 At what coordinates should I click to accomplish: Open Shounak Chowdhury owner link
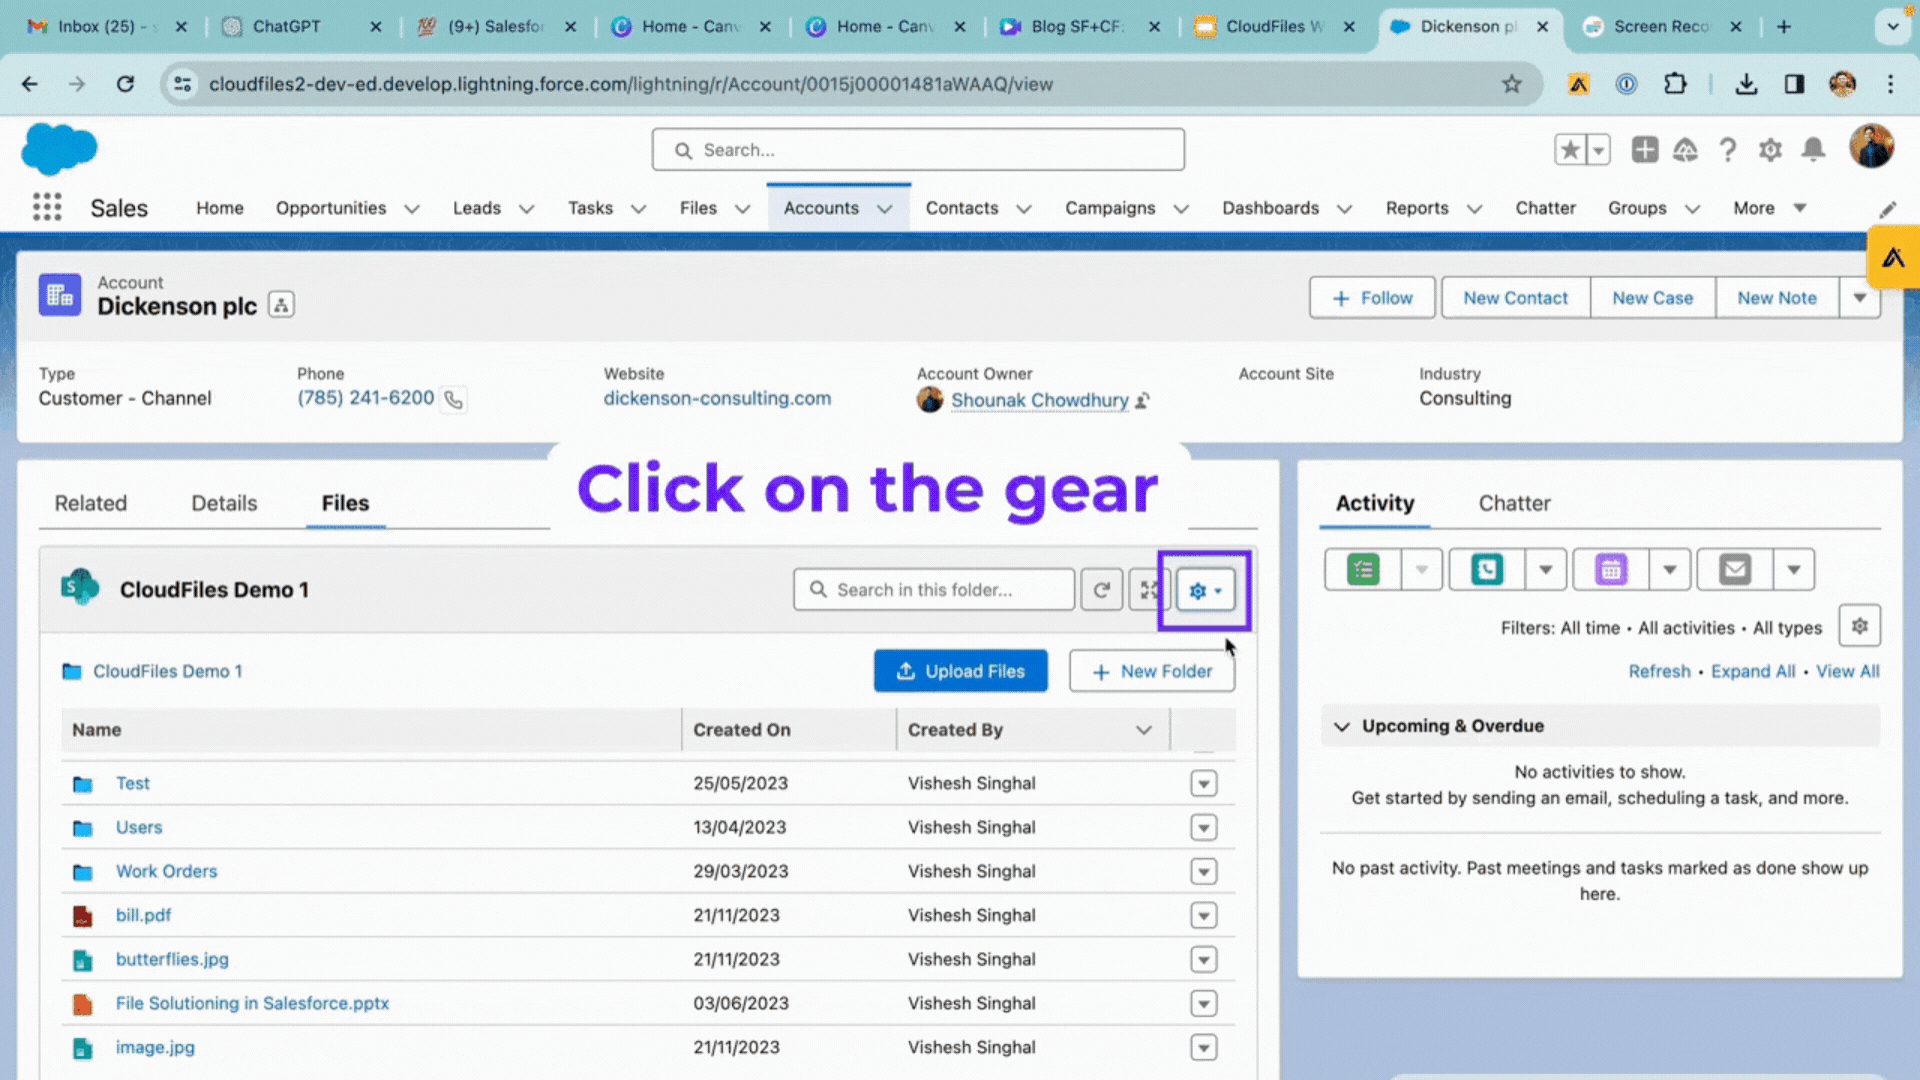(1039, 400)
